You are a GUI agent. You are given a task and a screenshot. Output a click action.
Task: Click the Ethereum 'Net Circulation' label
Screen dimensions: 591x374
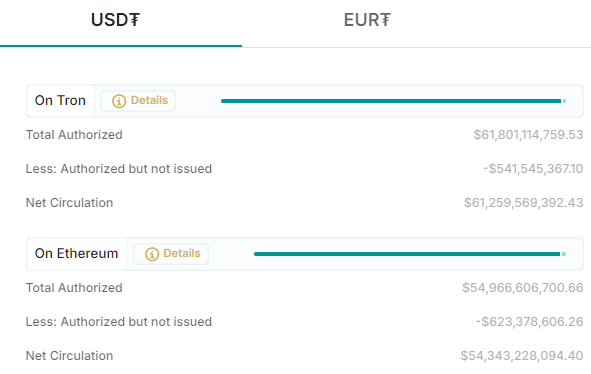69,356
